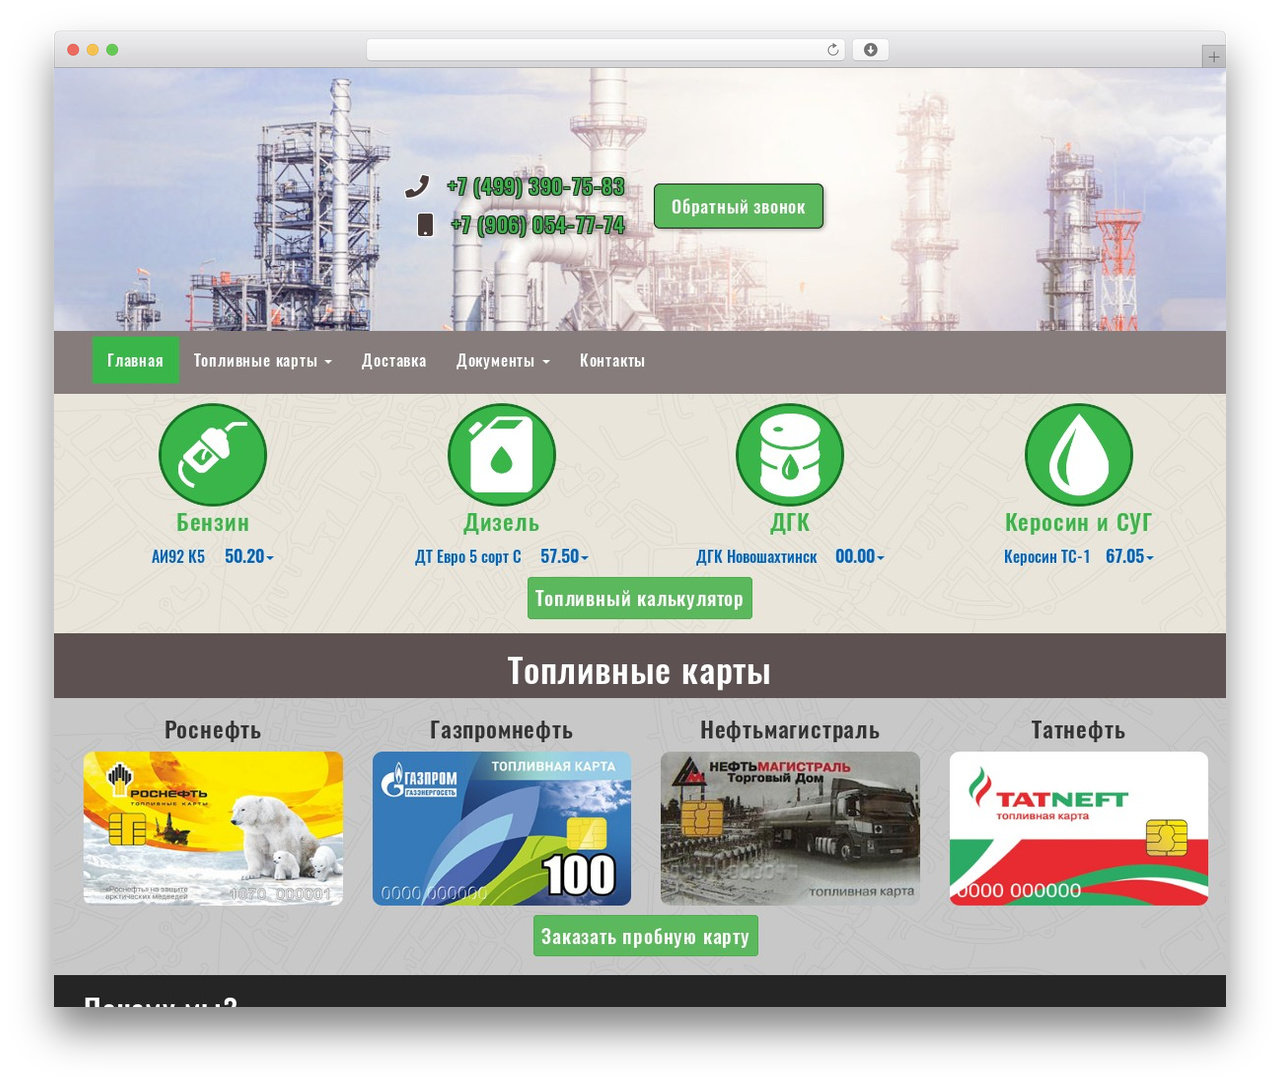The width and height of the screenshot is (1280, 1084).
Task: Open the АИ92 К5 50.20 price dropdown
Action: (x=213, y=557)
